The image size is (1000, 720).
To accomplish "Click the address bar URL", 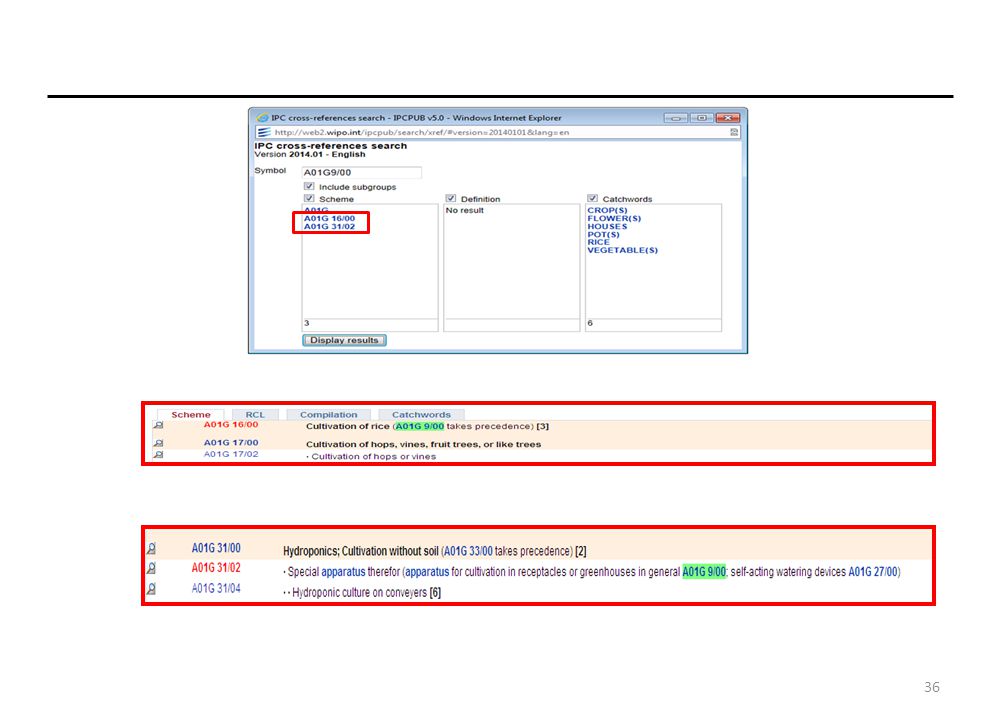I will pyautogui.click(x=422, y=133).
